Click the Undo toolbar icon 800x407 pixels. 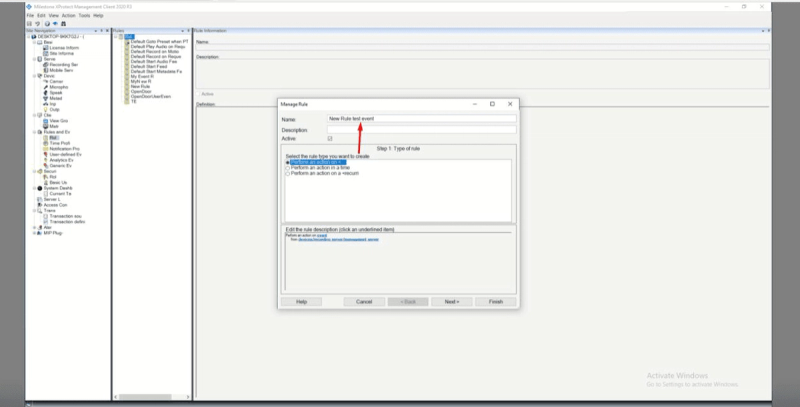37,23
